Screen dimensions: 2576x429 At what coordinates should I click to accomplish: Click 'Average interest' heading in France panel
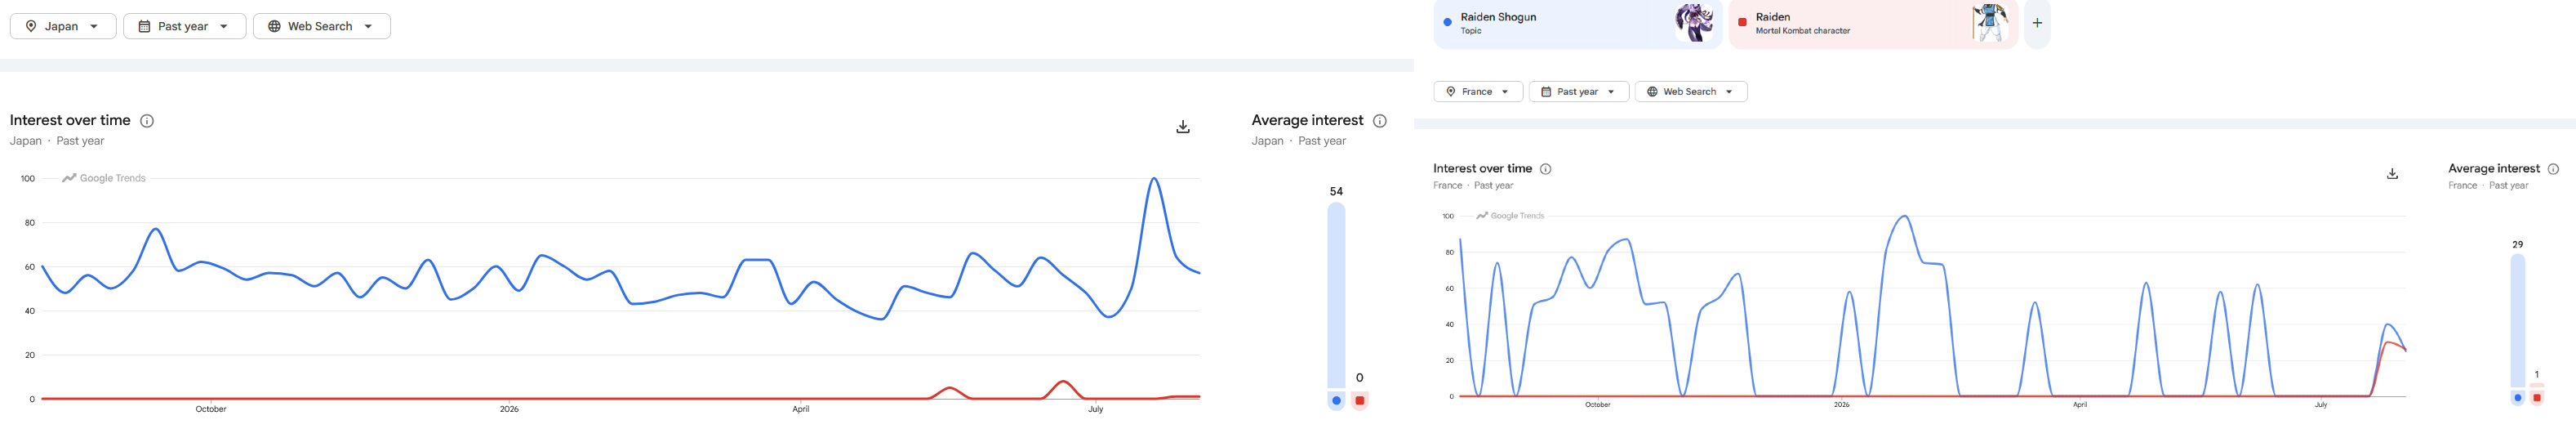tap(2494, 169)
